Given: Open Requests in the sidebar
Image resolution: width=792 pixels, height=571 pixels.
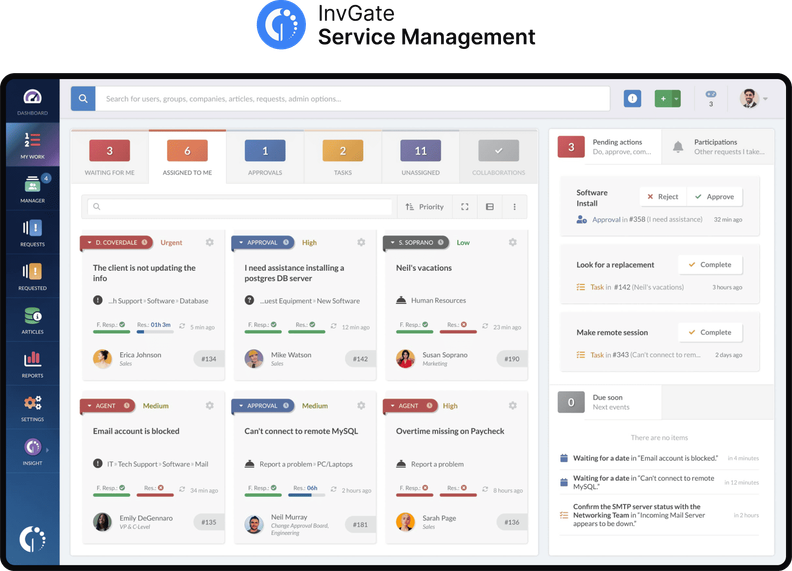Looking at the screenshot, I should [32, 232].
